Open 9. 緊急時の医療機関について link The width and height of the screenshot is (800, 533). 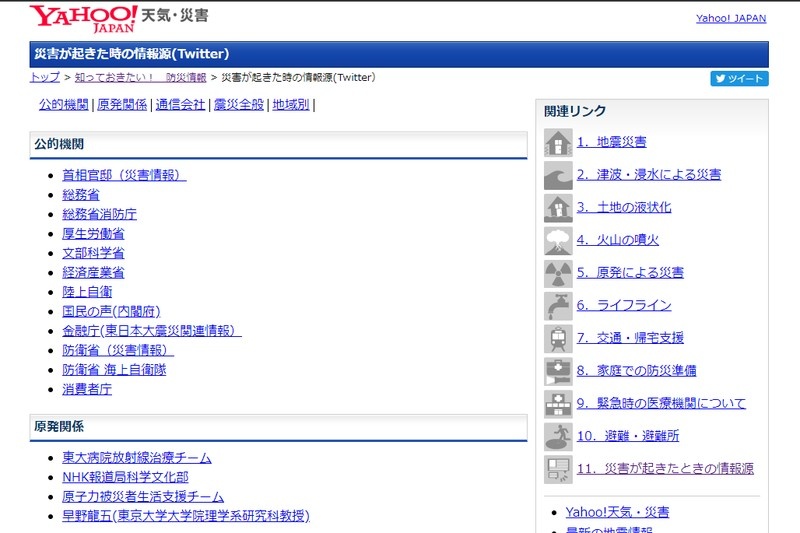[x=661, y=403]
